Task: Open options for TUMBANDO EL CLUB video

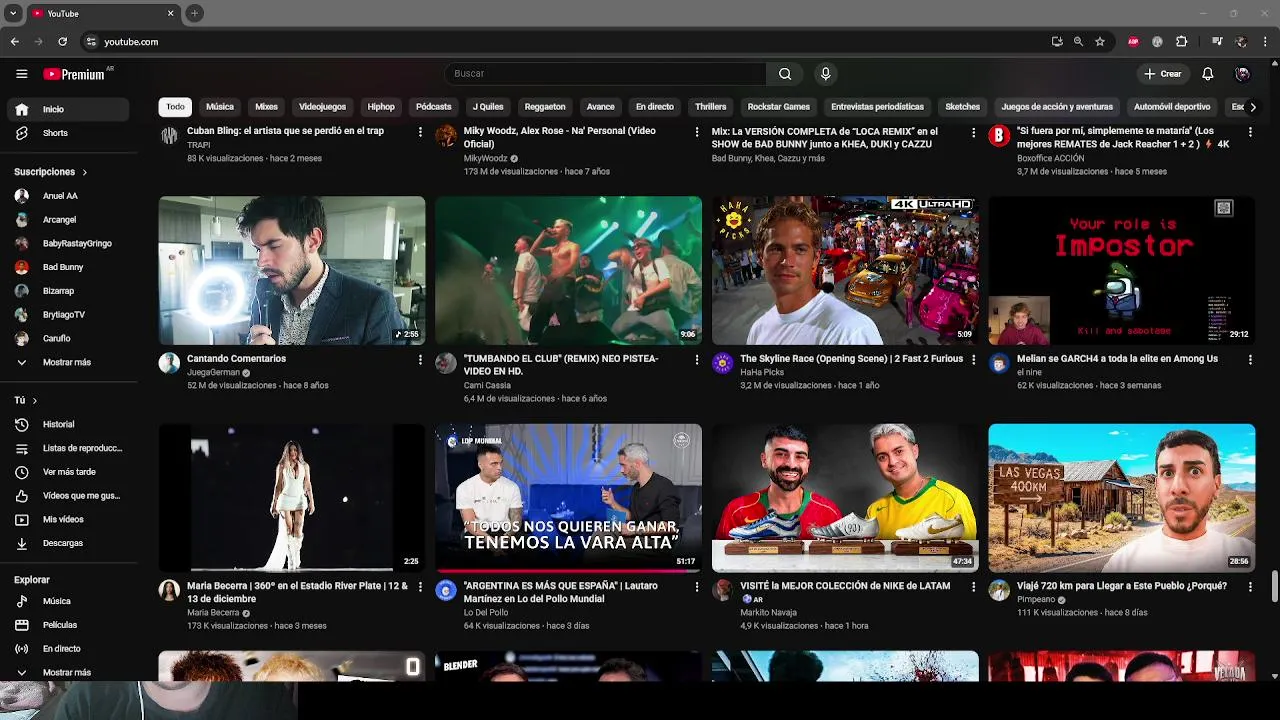Action: [x=696, y=359]
